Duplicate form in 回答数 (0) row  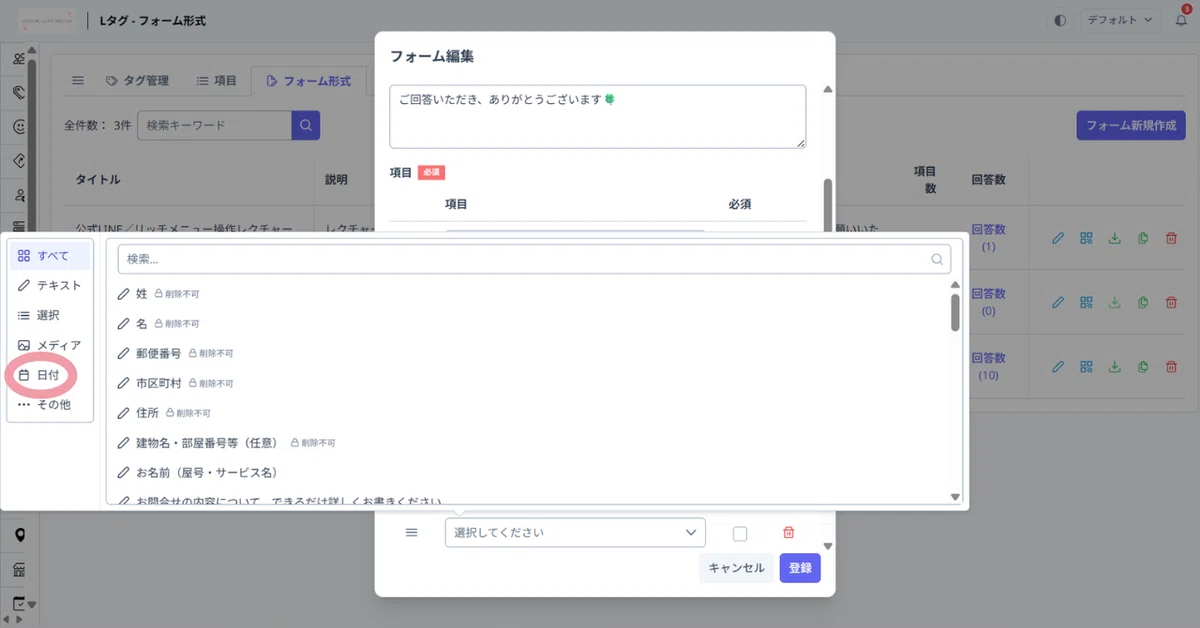tap(1142, 302)
